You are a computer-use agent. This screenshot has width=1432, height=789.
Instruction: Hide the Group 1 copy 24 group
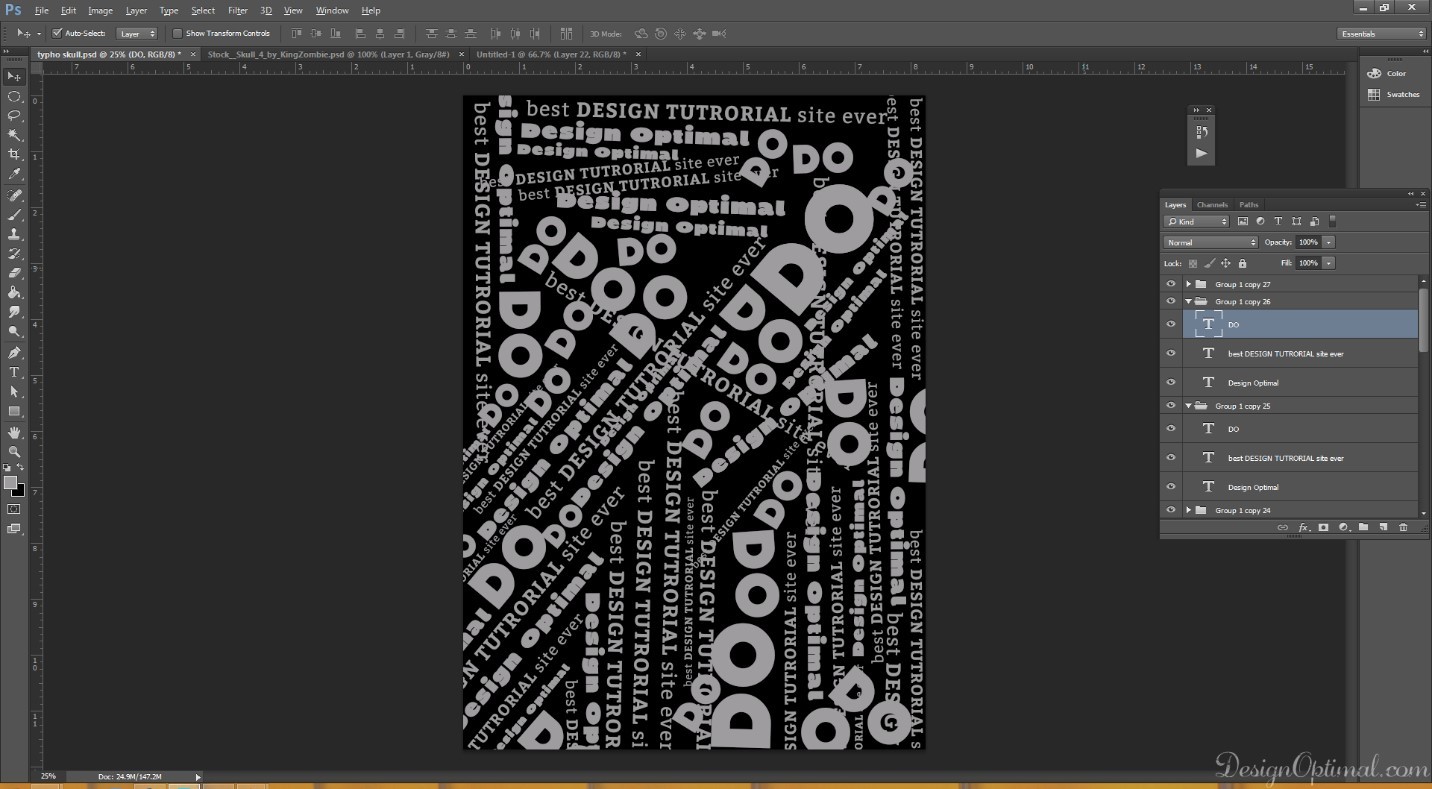click(1171, 510)
